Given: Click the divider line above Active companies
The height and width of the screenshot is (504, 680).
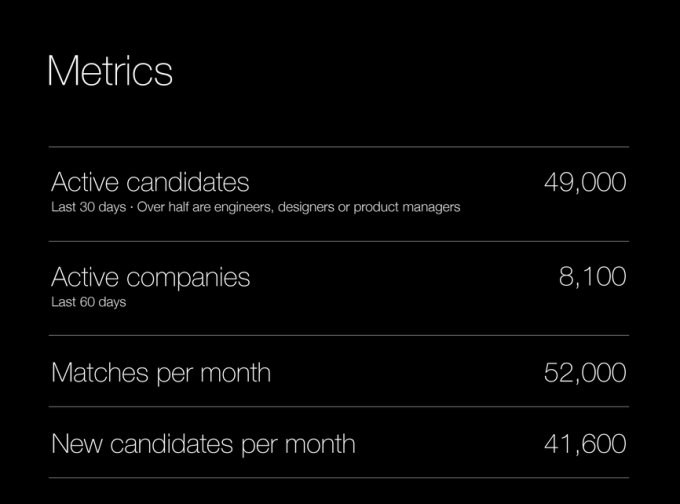Looking at the screenshot, I should [x=338, y=241].
